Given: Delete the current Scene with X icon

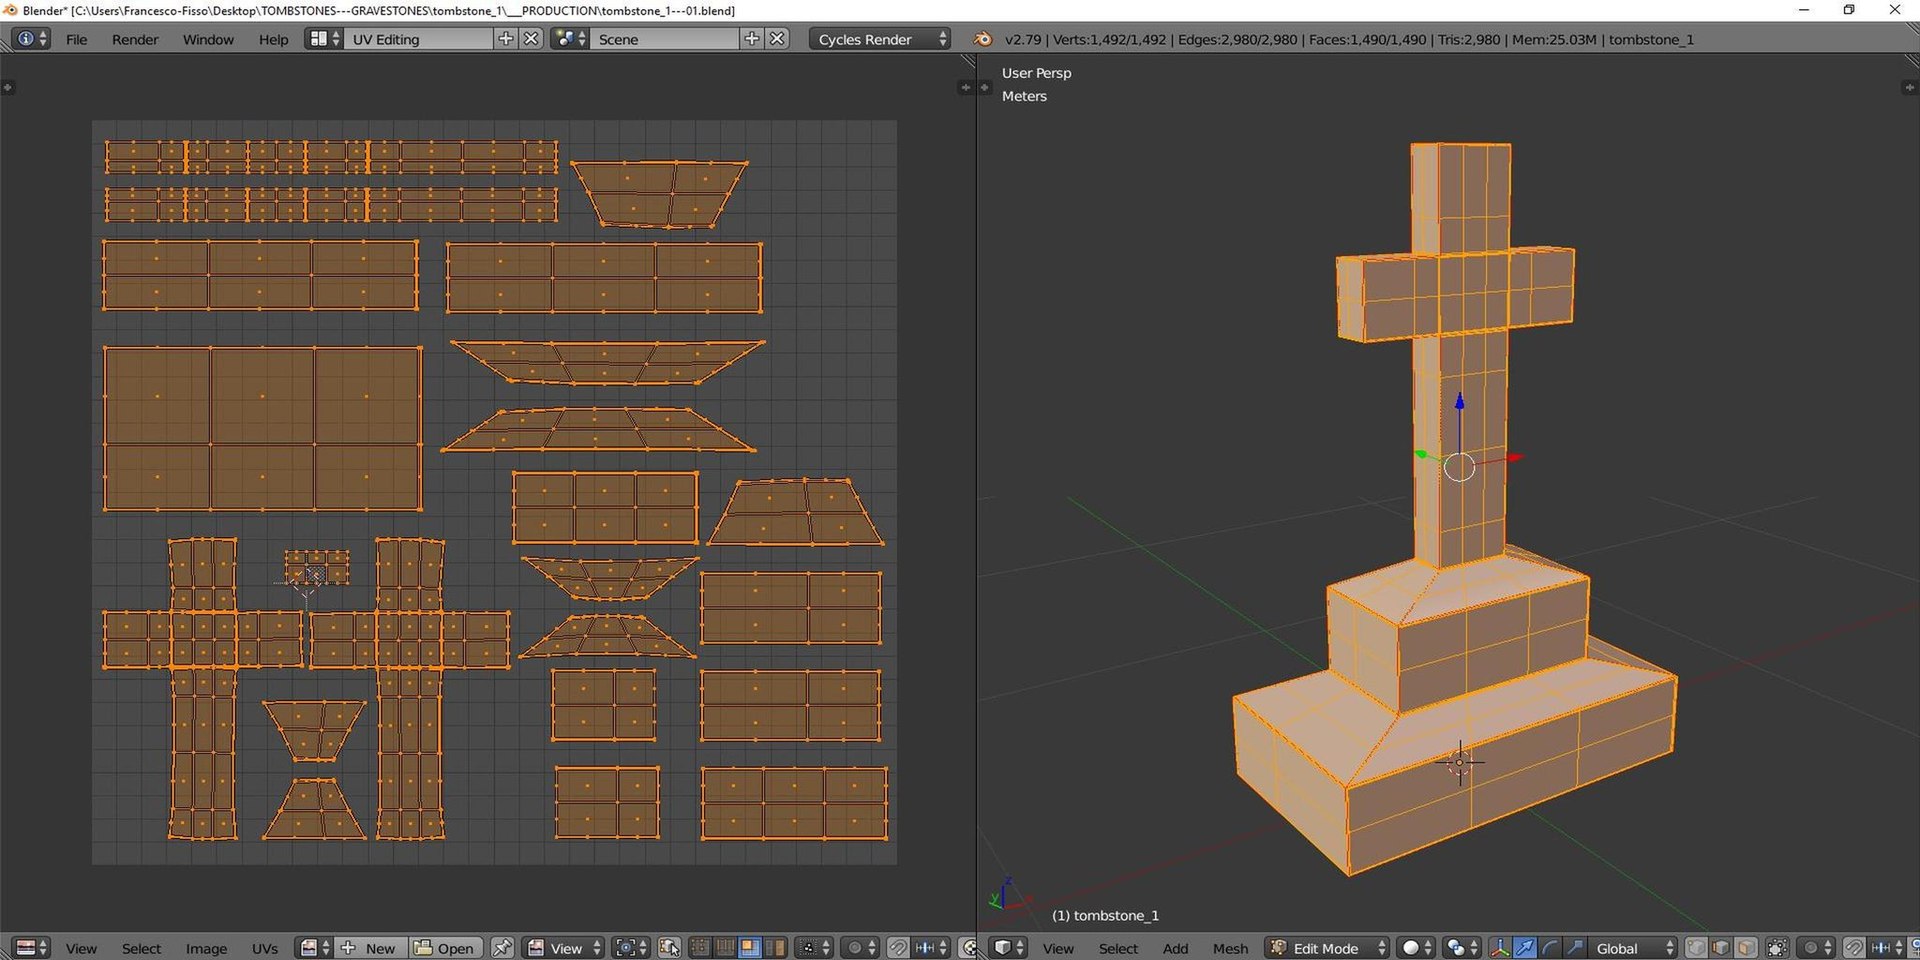Looking at the screenshot, I should pyautogui.click(x=778, y=39).
